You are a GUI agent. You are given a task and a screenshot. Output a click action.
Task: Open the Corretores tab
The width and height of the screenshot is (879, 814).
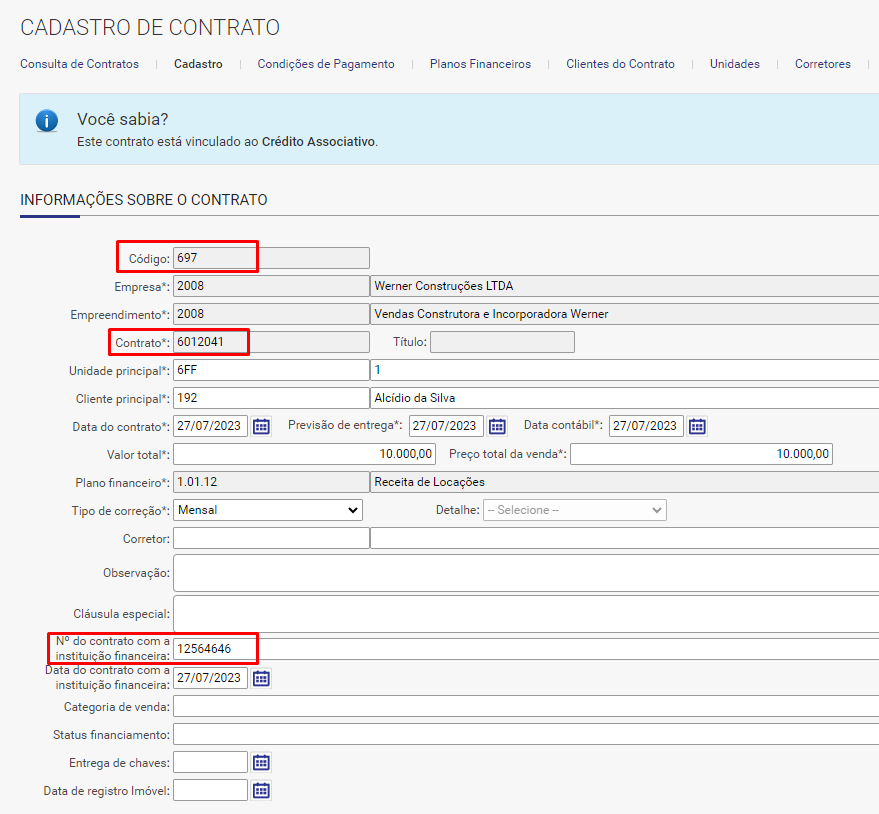tap(822, 64)
